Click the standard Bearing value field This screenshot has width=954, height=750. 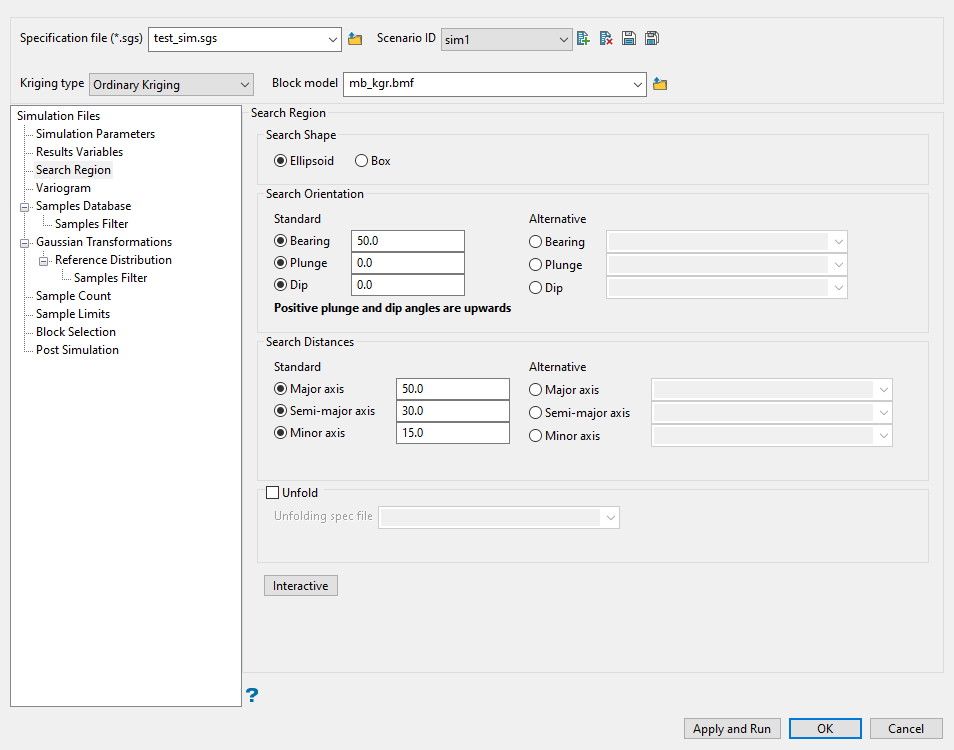[408, 241]
